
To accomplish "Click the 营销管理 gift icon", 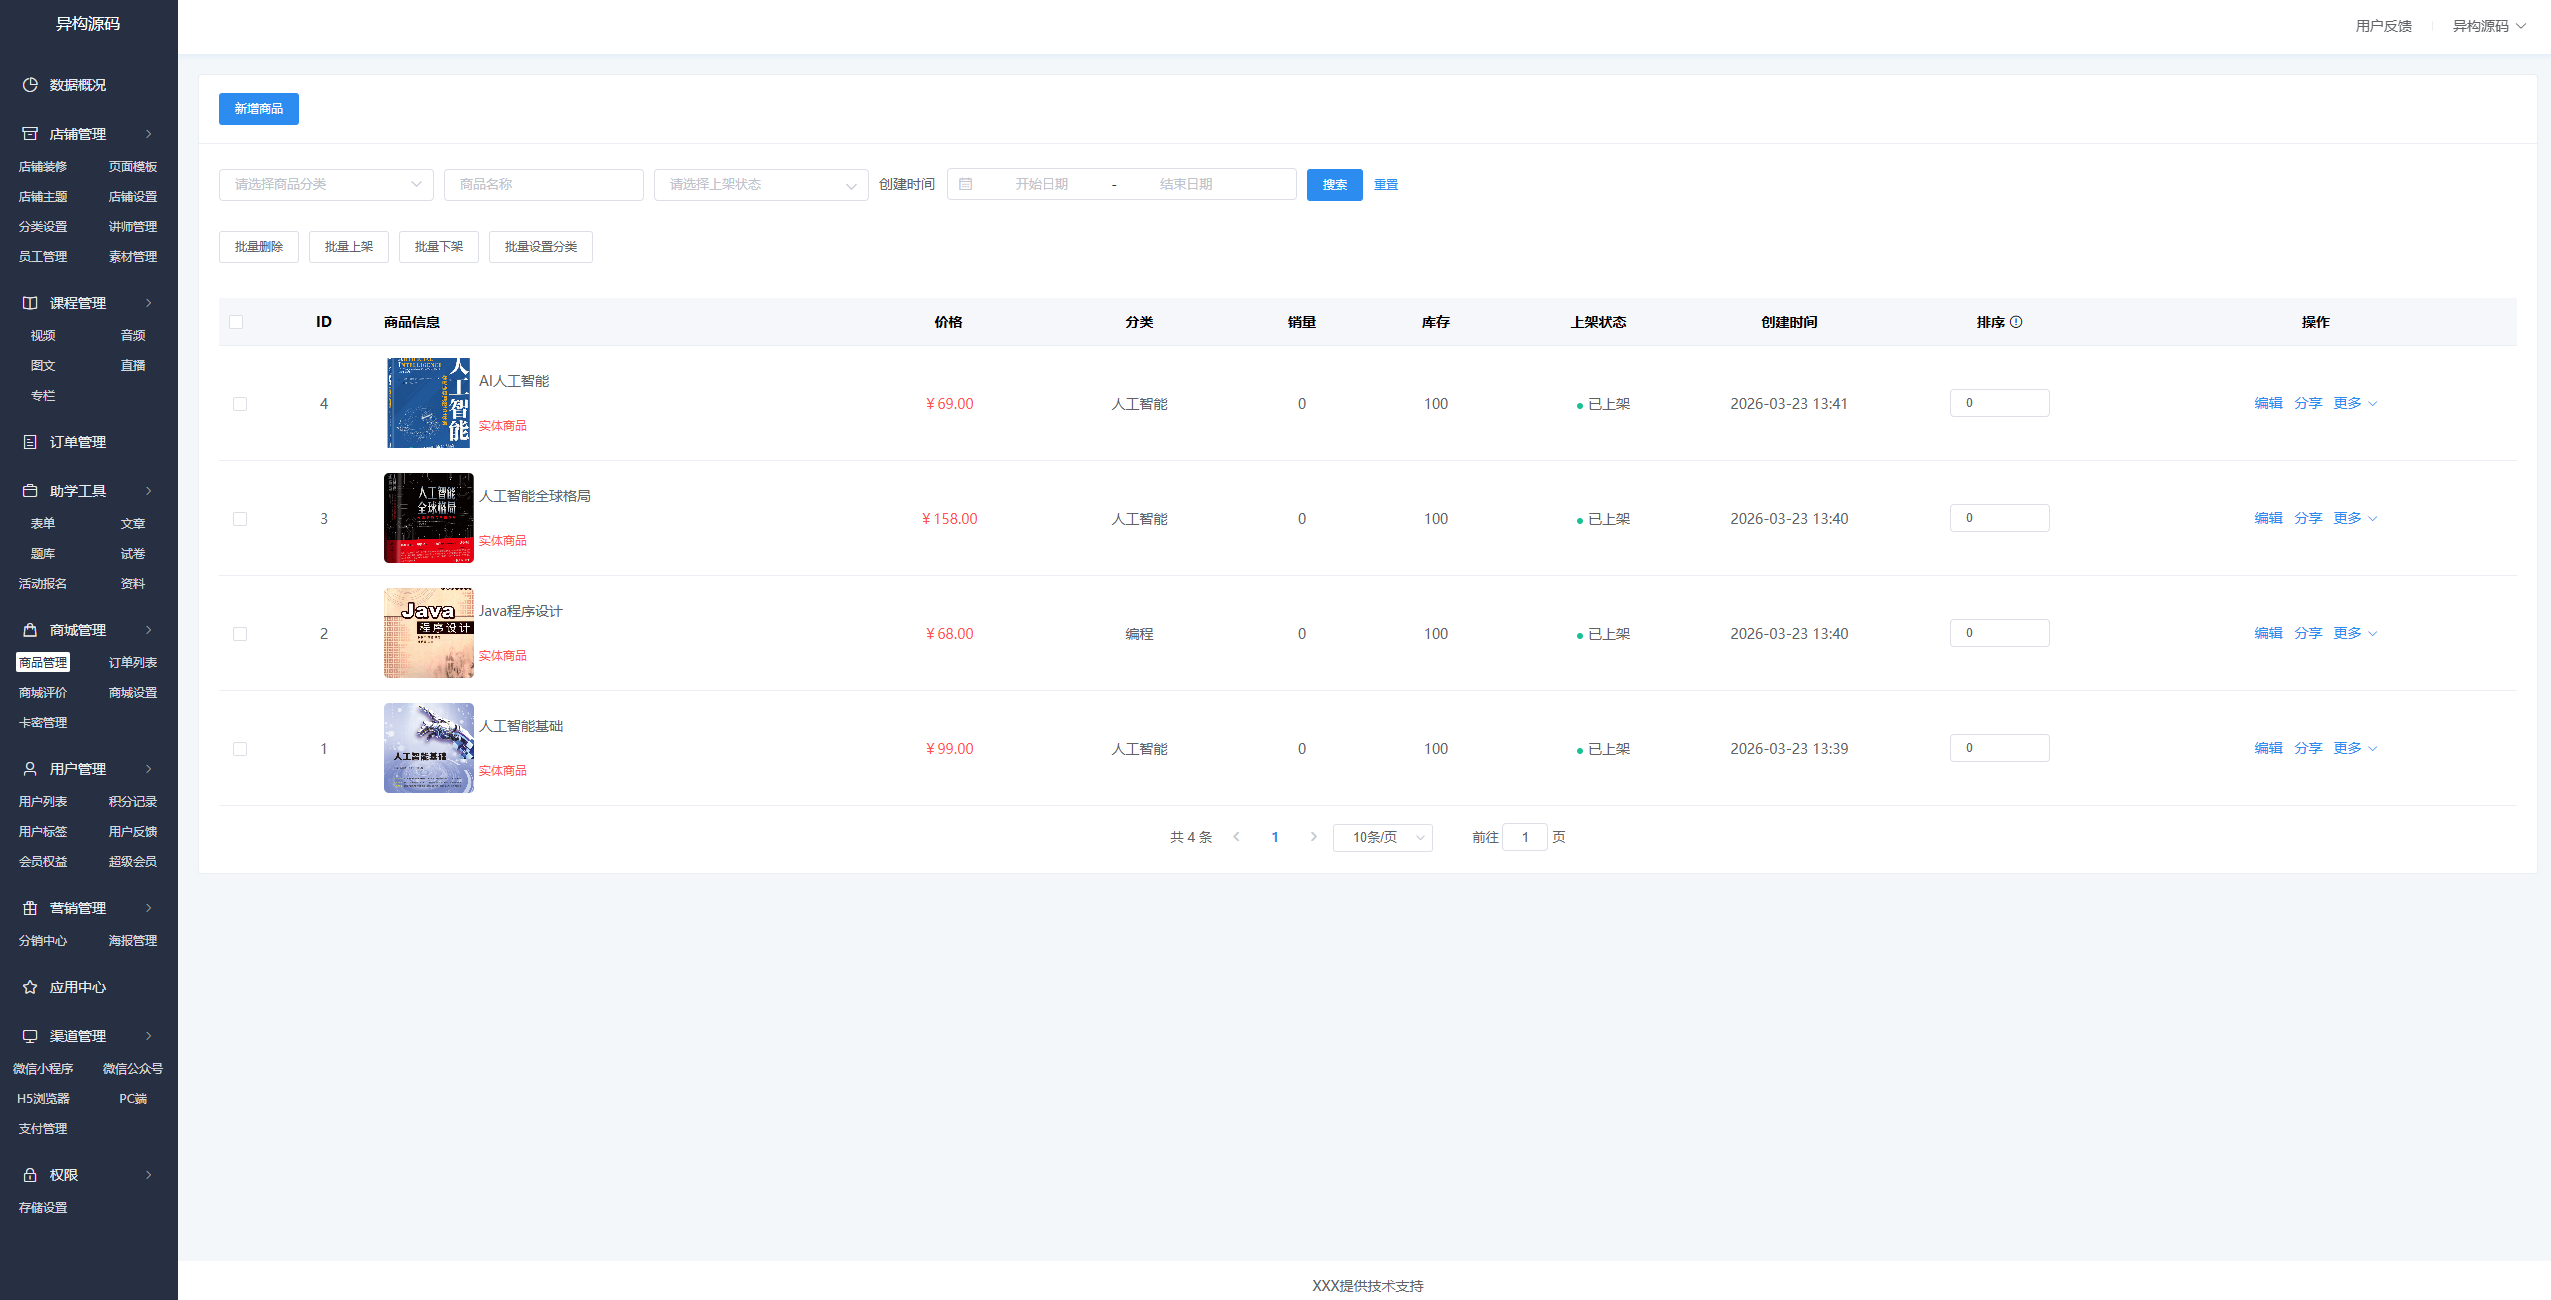I will [30, 908].
